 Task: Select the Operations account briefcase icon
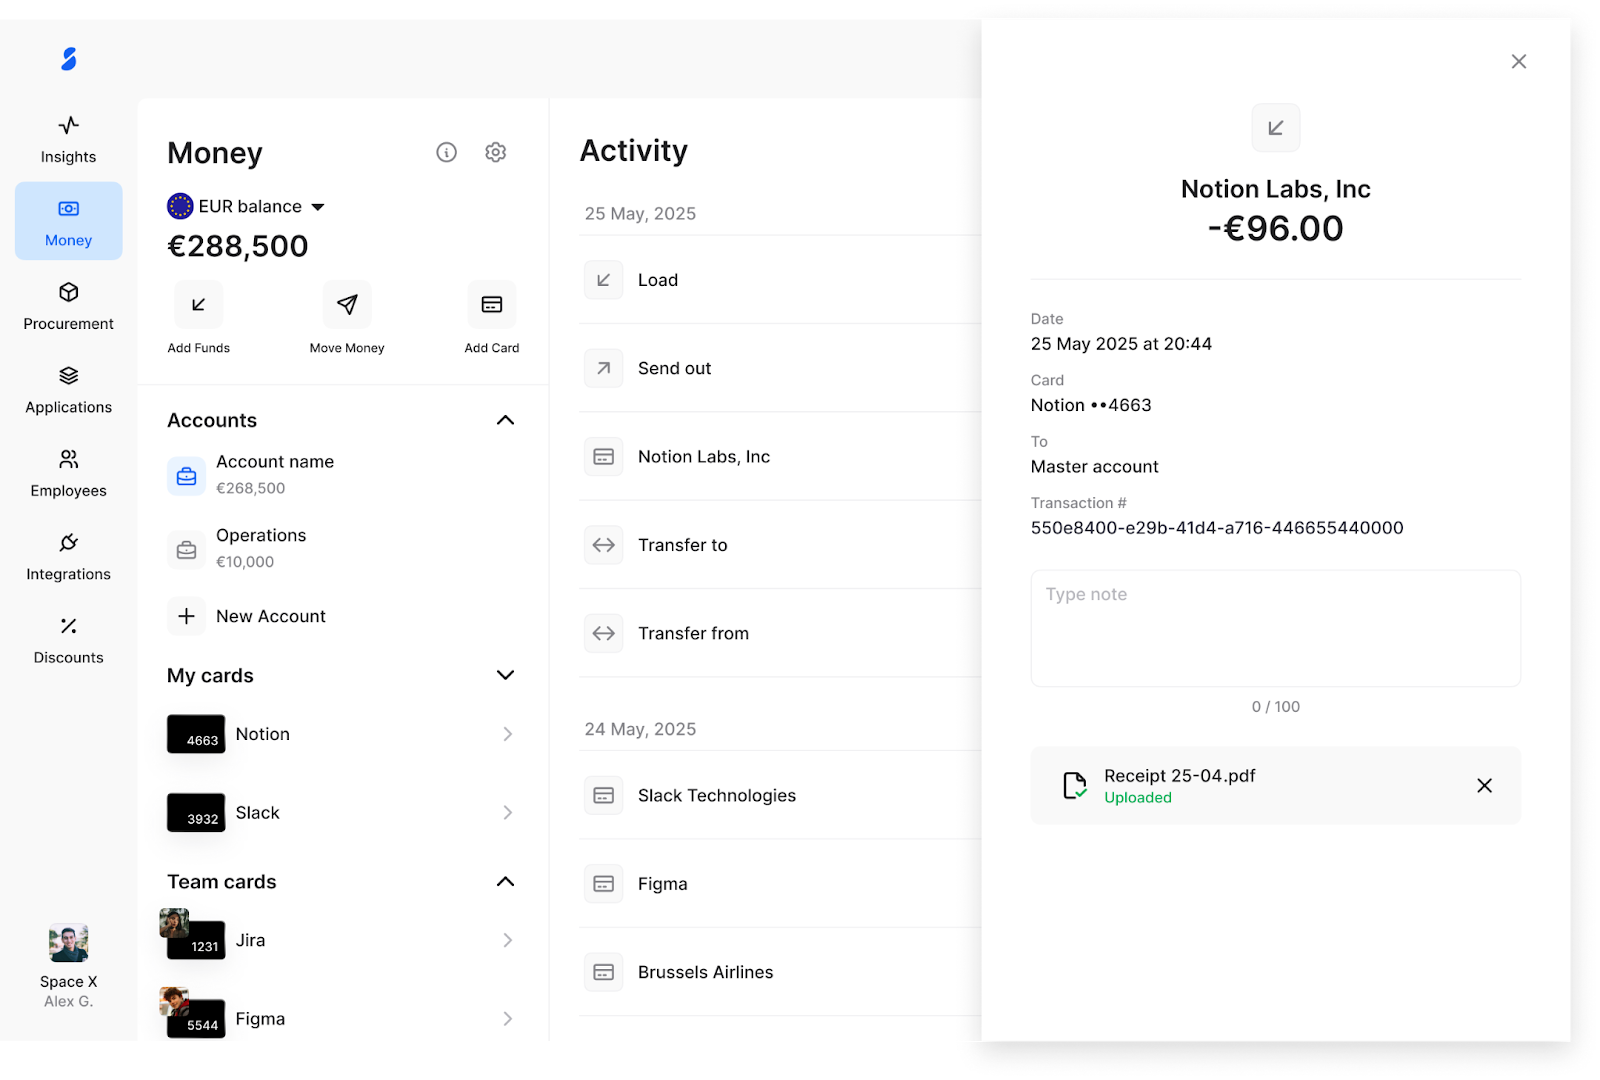point(187,549)
